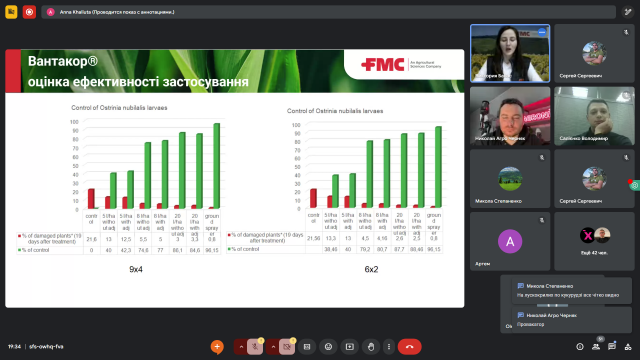Click the speaking woman's video tile

510,53
